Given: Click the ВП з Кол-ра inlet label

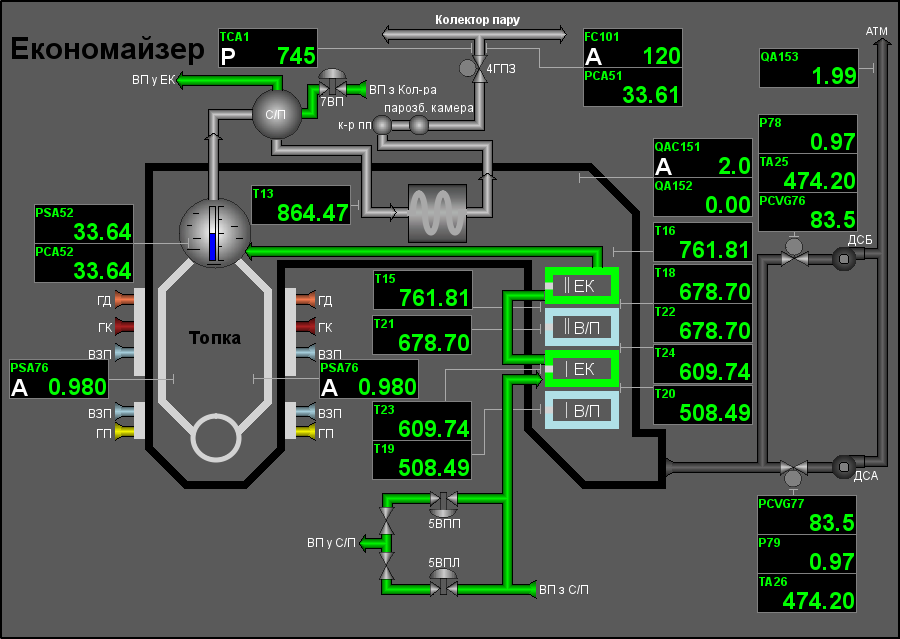Looking at the screenshot, I should coord(403,90).
